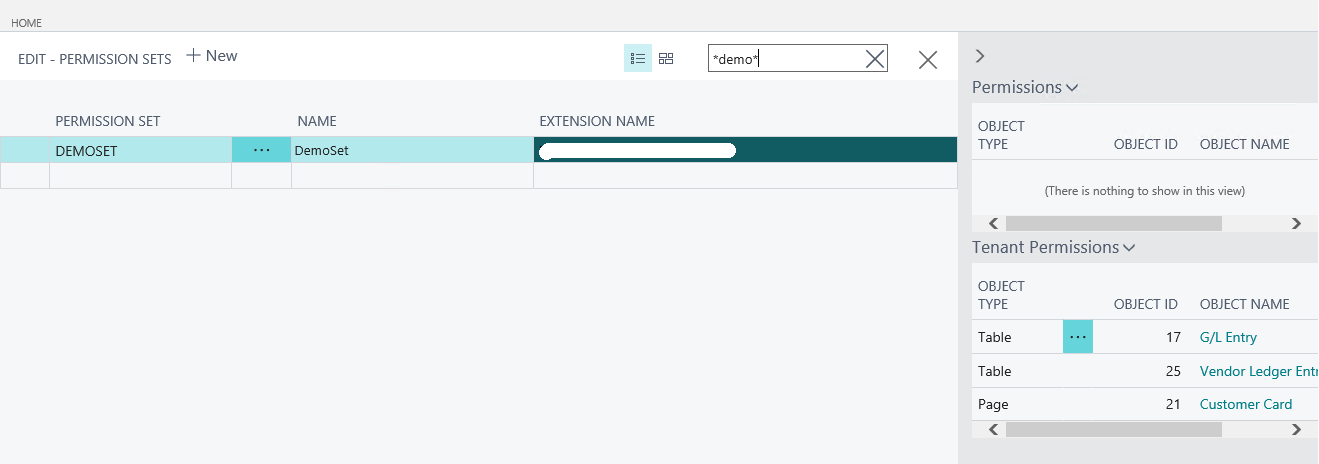Open the Customer Card link
This screenshot has width=1319, height=464.
tap(1245, 405)
